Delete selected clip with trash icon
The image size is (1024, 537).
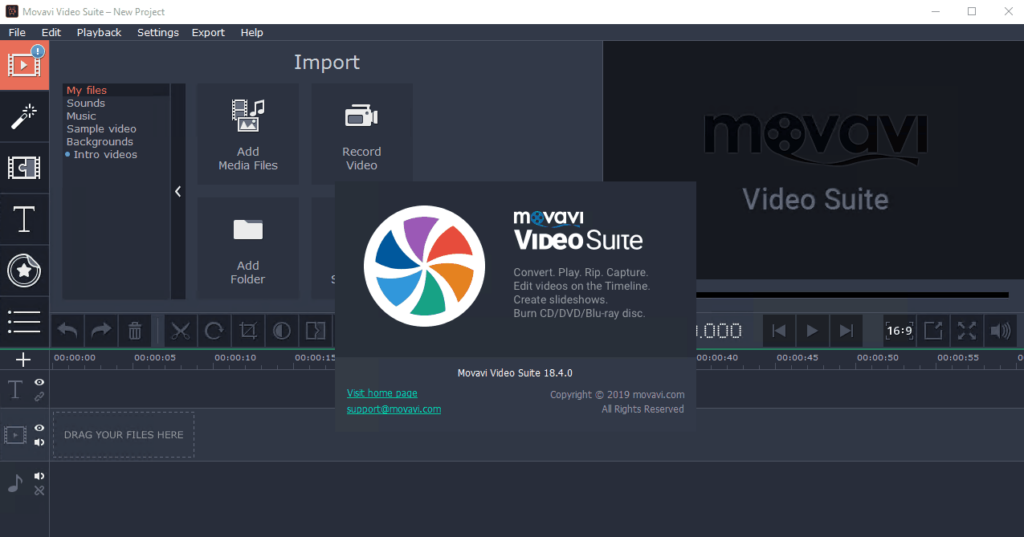(135, 331)
